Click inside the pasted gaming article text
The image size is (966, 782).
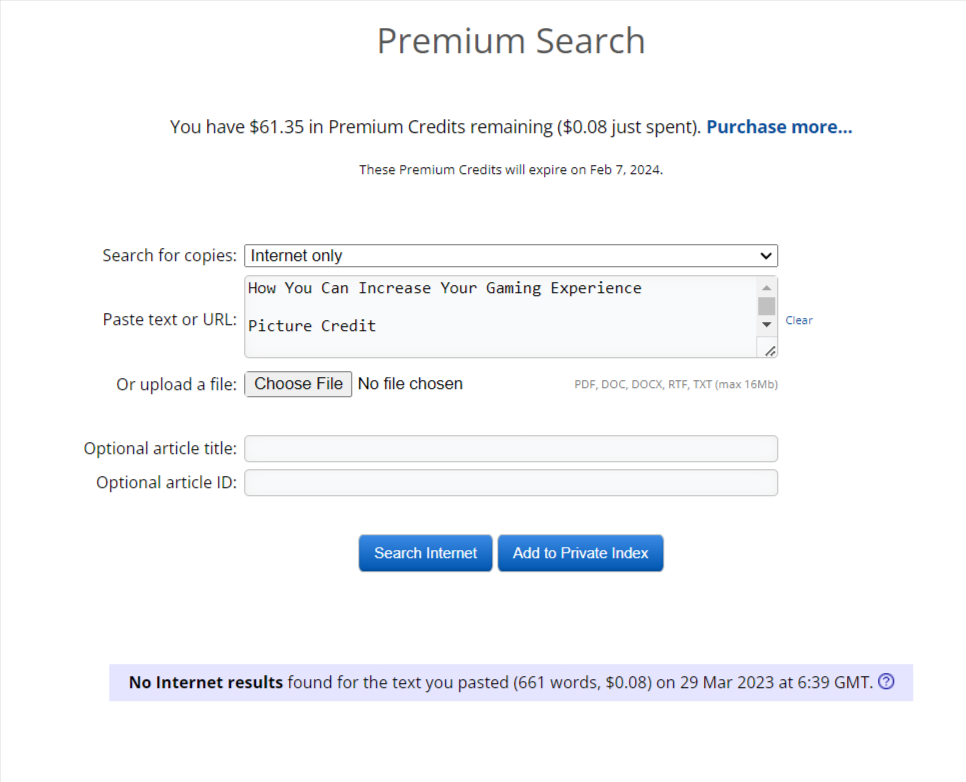(x=500, y=317)
